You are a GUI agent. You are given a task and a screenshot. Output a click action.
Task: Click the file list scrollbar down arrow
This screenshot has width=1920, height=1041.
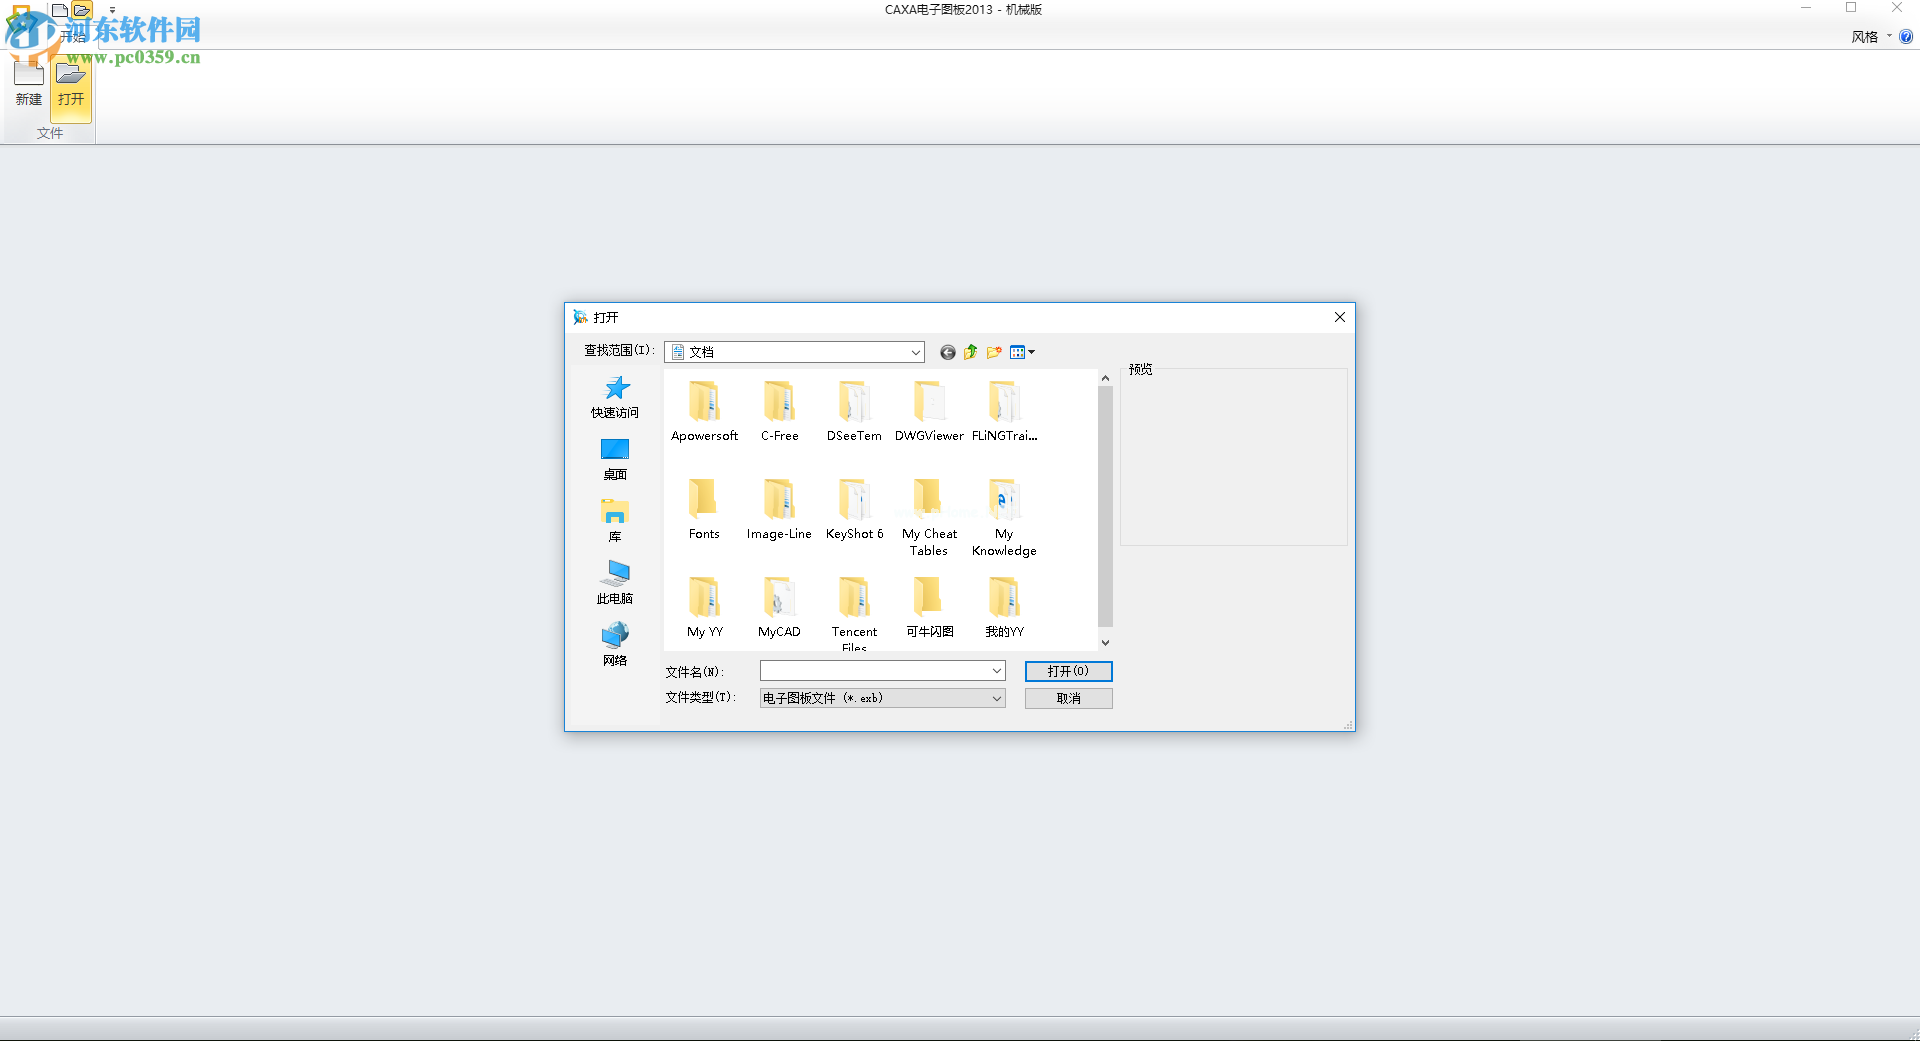pyautogui.click(x=1105, y=643)
